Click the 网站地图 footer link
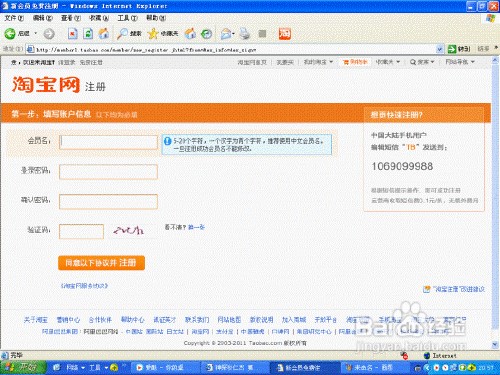The image size is (500, 375). coord(229,320)
